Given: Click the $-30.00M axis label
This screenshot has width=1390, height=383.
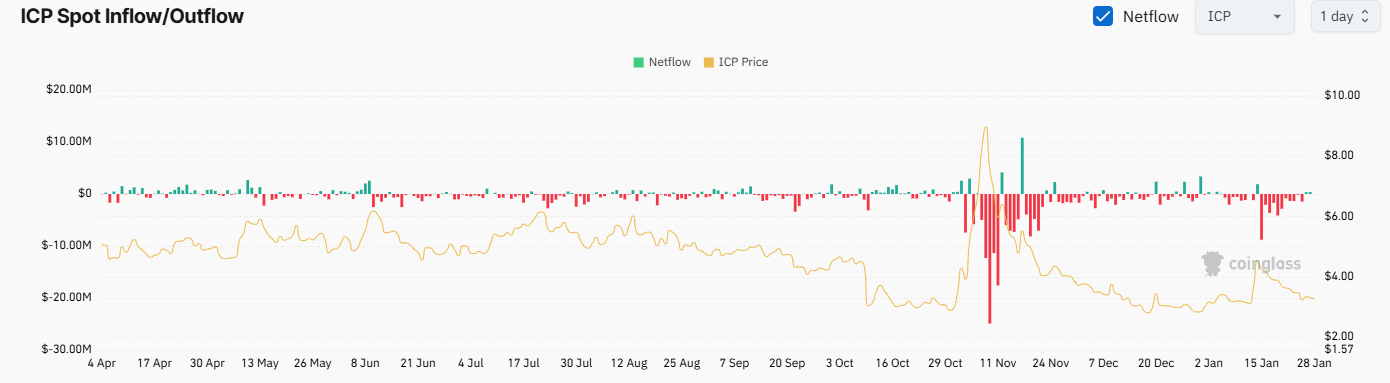Looking at the screenshot, I should point(67,349).
